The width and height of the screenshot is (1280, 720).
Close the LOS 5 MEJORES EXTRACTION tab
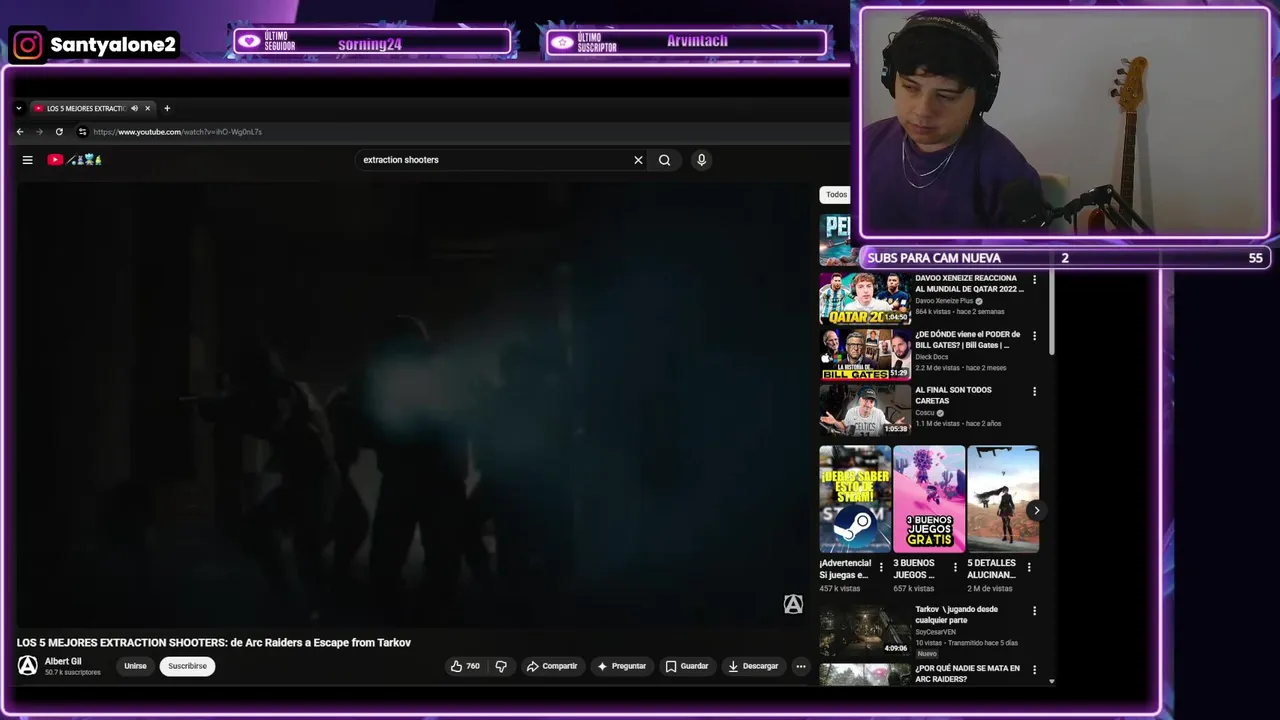[147, 108]
